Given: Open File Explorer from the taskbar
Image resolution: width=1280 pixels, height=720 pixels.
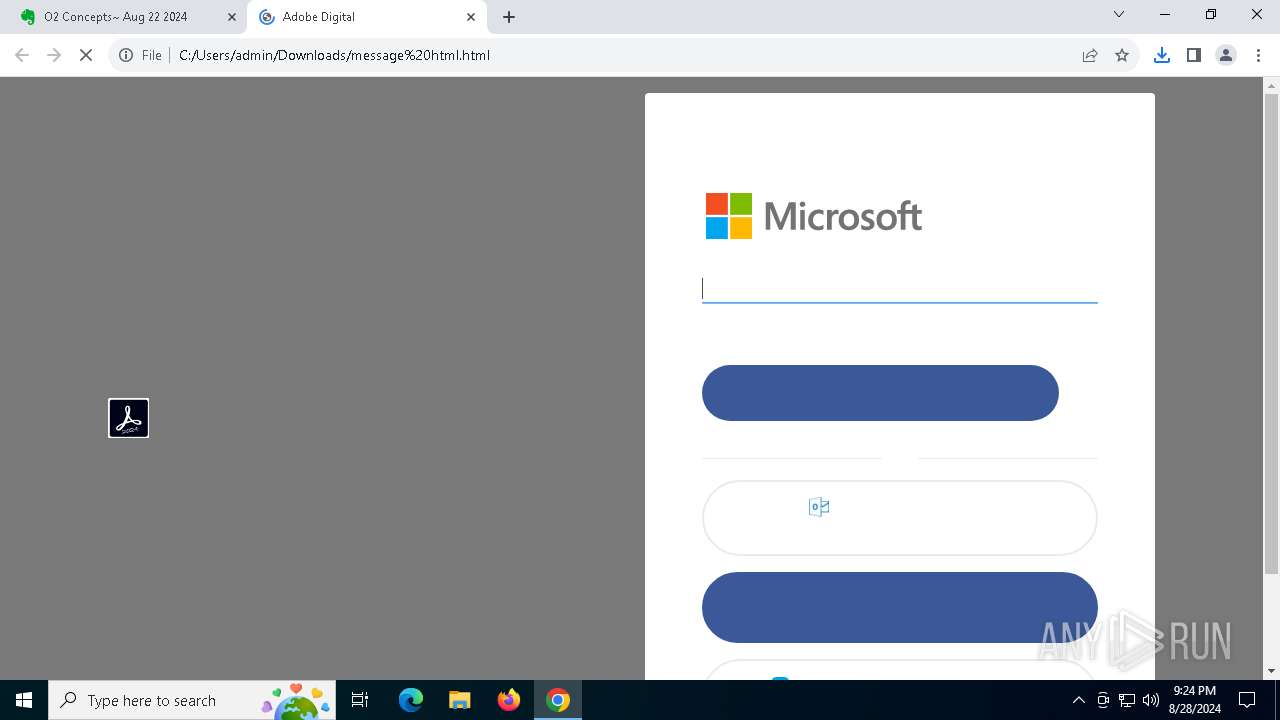Looking at the screenshot, I should point(460,700).
